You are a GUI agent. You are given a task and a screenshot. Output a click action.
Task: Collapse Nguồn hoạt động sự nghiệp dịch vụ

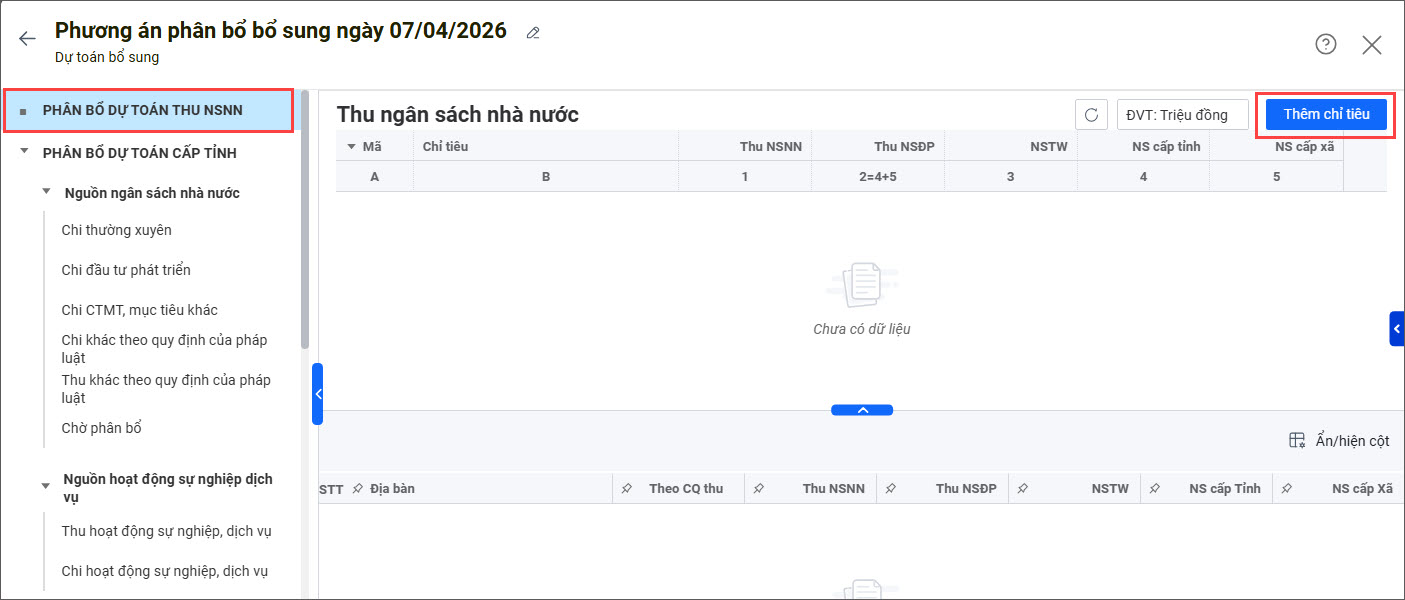pos(46,487)
